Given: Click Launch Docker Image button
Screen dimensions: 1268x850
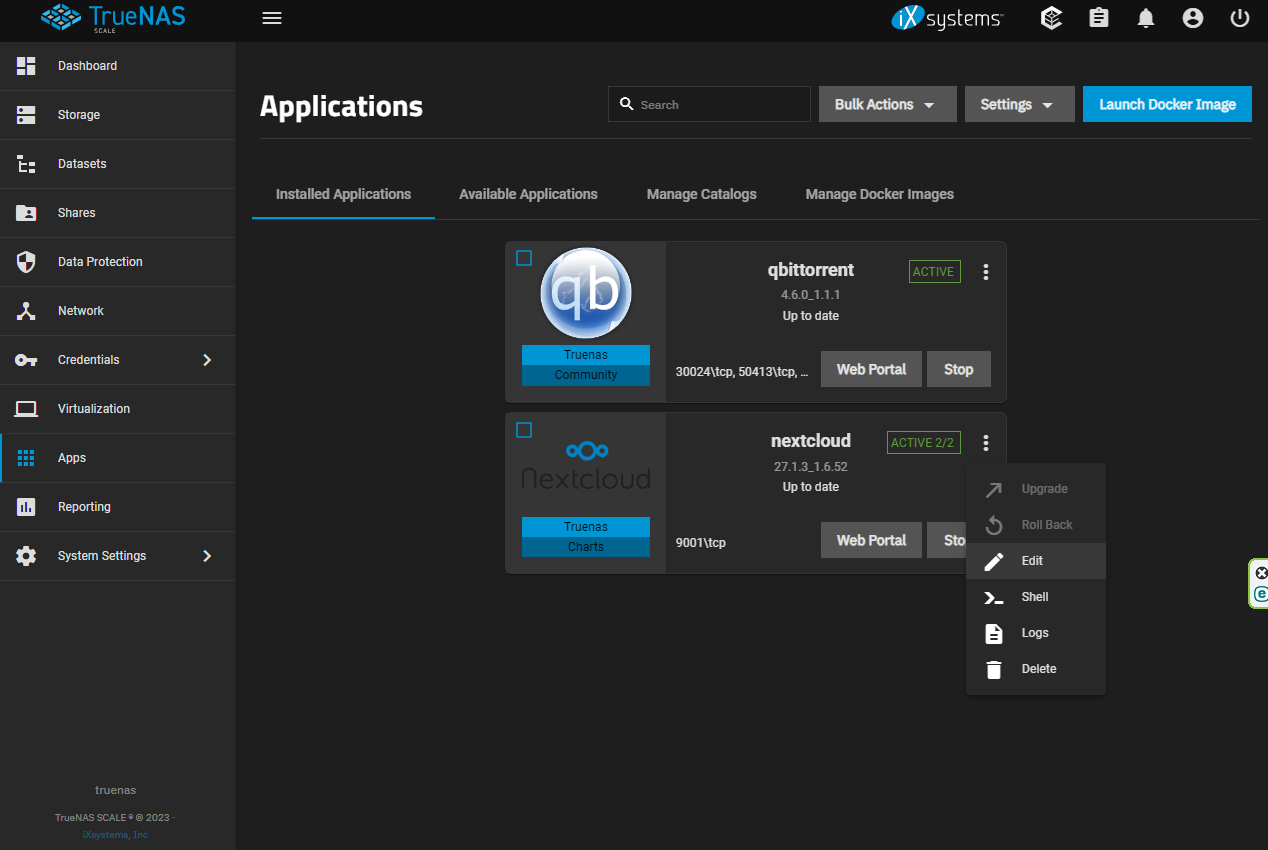Looking at the screenshot, I should point(1167,104).
